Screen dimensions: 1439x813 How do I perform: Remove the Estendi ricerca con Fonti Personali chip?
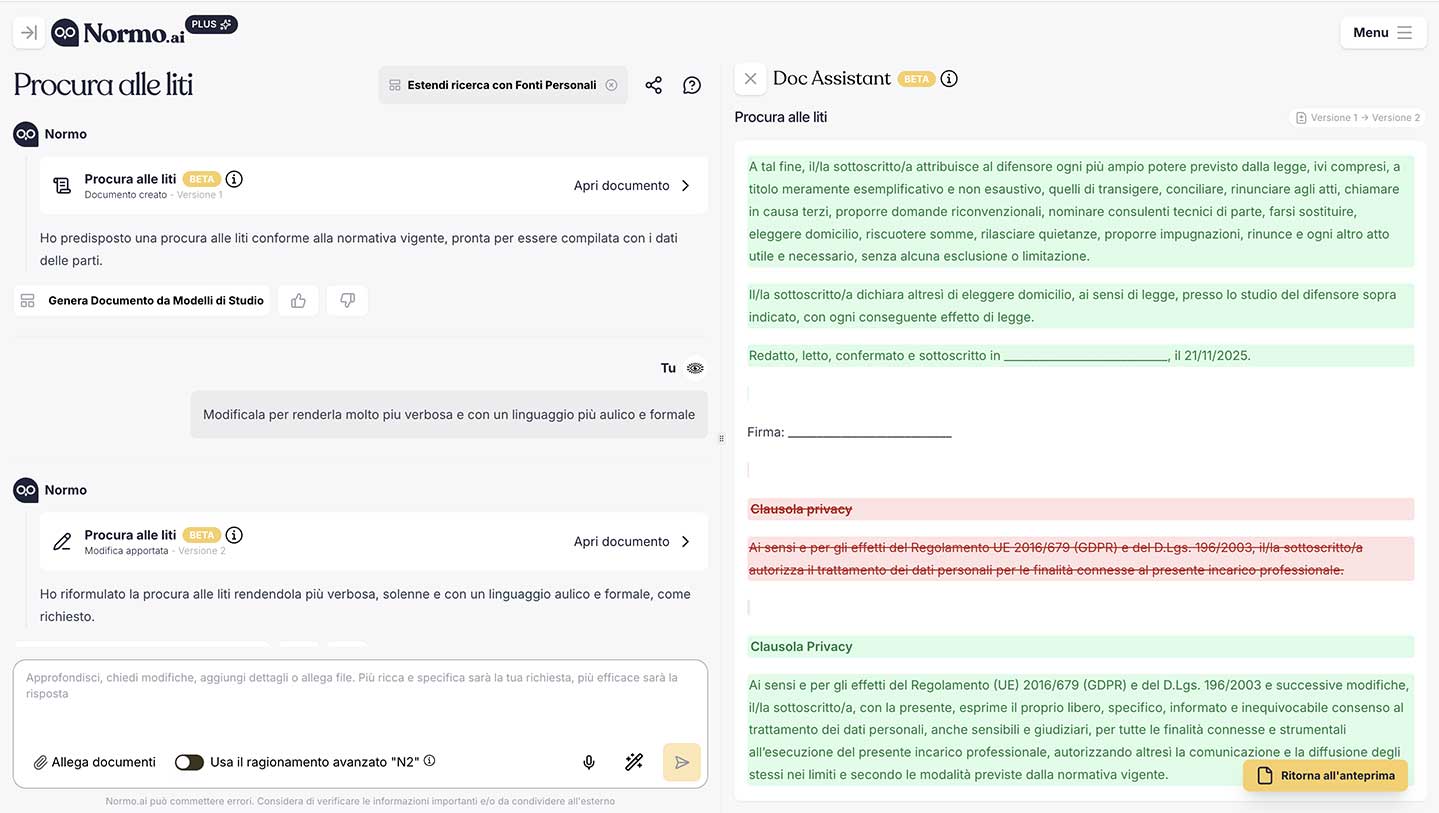click(611, 85)
